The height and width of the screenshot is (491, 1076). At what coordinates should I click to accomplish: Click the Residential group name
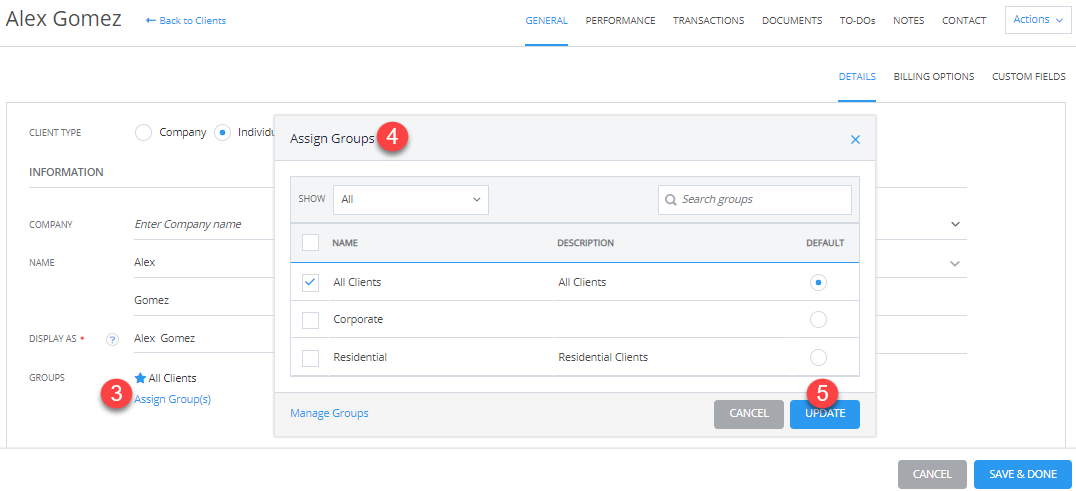click(x=360, y=357)
